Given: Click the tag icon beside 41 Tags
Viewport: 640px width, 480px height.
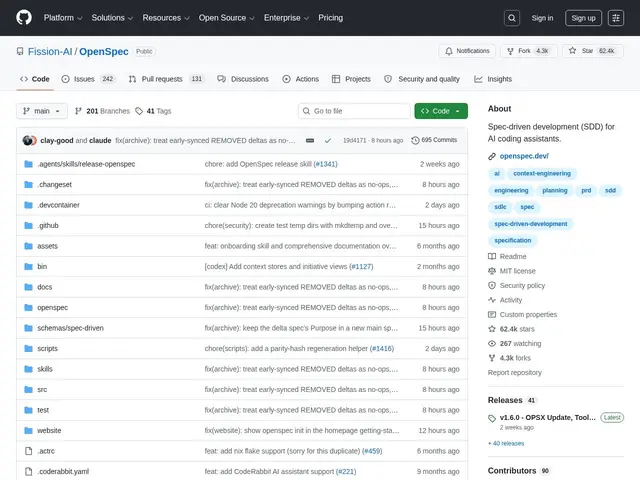Looking at the screenshot, I should coord(139,111).
